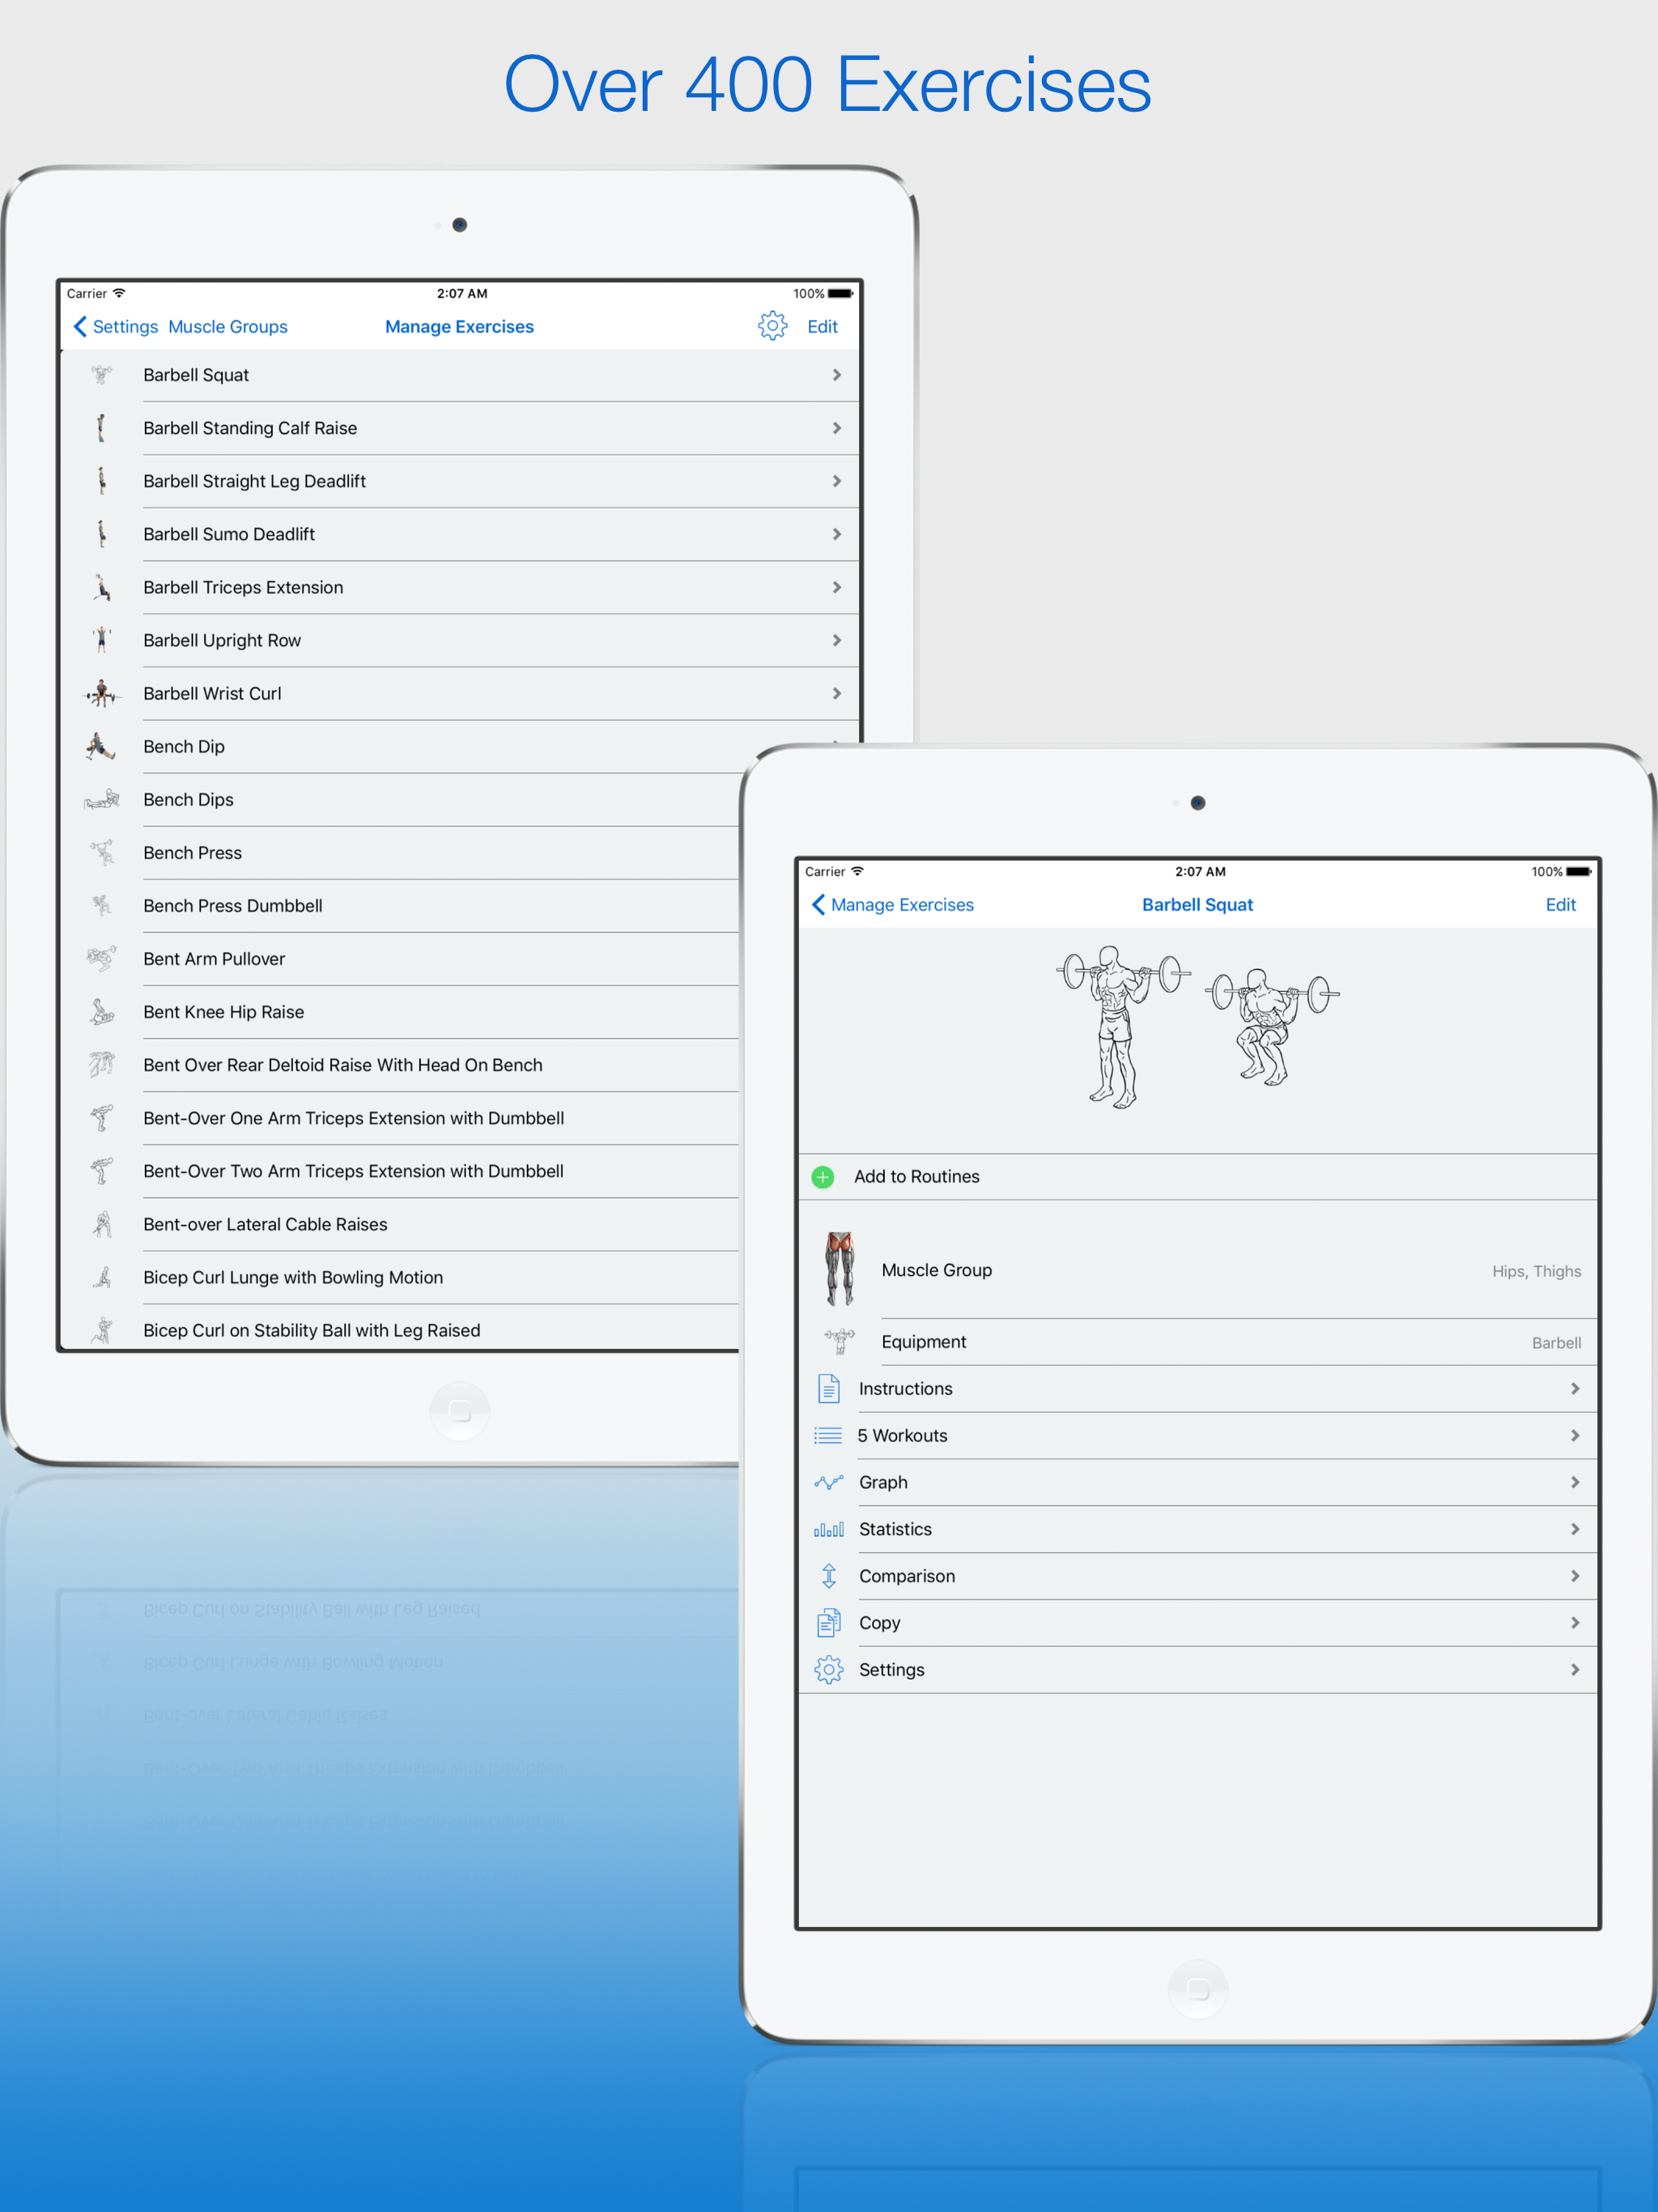Expand Barbell Wrist Curl chevron

(x=836, y=693)
